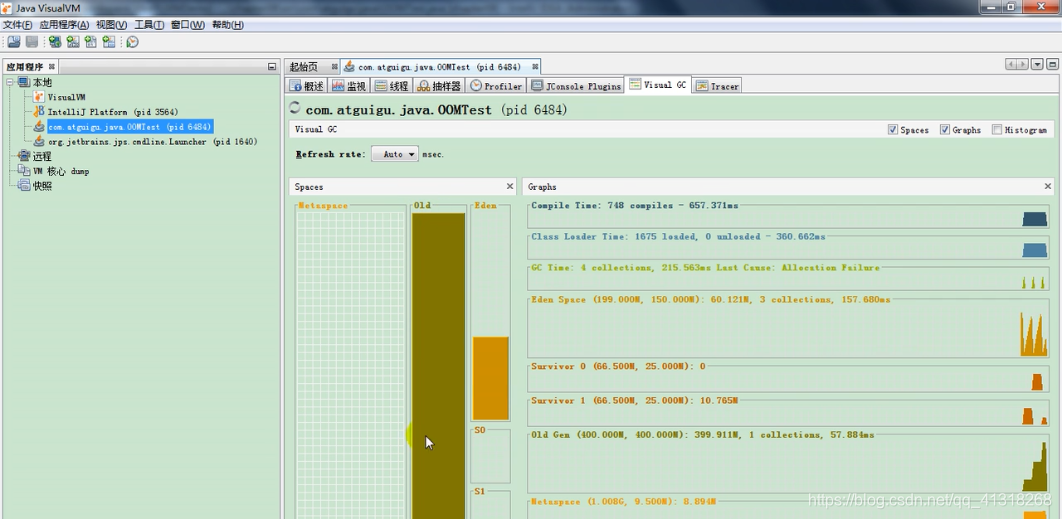This screenshot has width=1062, height=519.
Task: Select IntelliJ Platform (pid 3564) node
Action: [113, 112]
